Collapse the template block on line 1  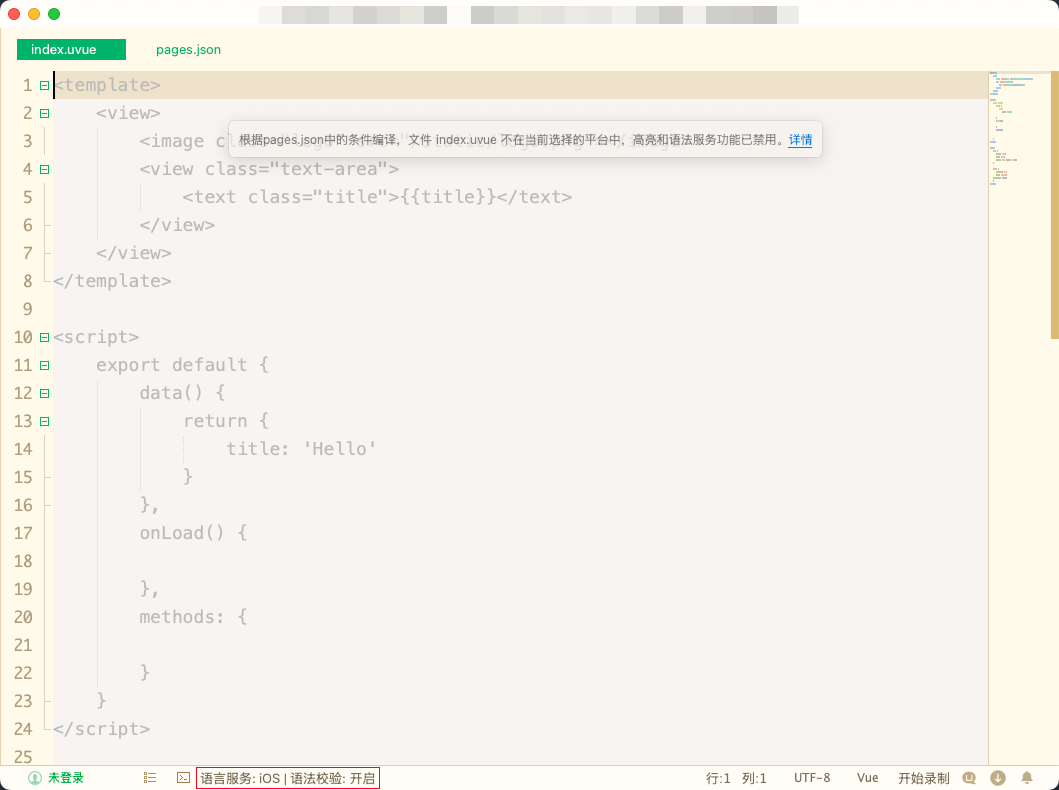tap(45, 86)
